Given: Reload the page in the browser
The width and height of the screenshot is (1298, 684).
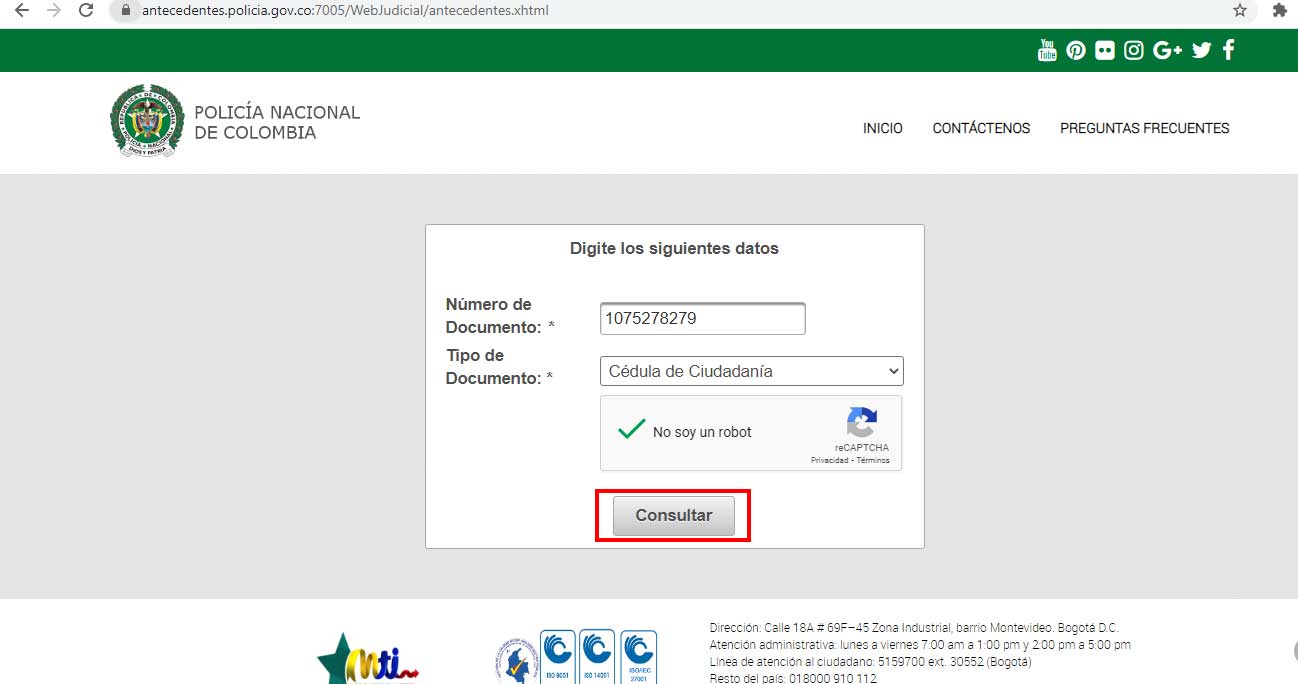Looking at the screenshot, I should tap(86, 11).
